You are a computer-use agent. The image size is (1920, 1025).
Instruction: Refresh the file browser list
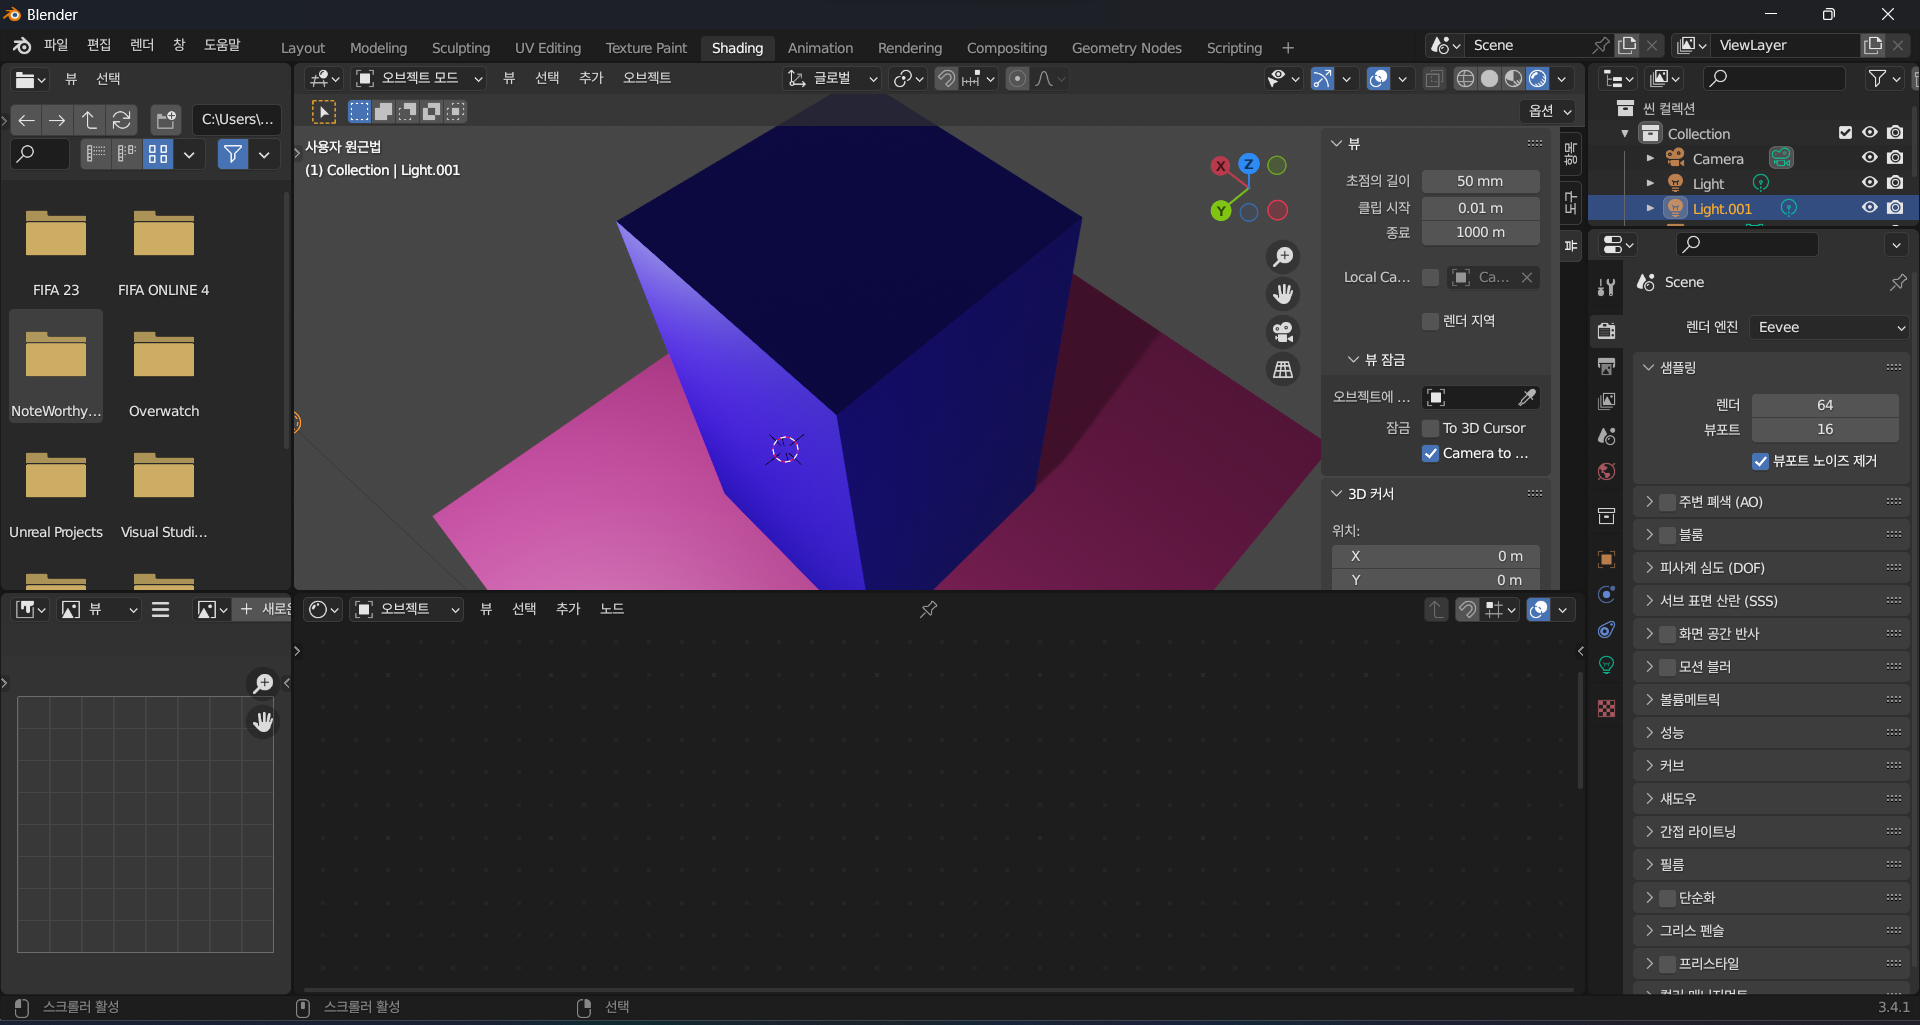121,120
